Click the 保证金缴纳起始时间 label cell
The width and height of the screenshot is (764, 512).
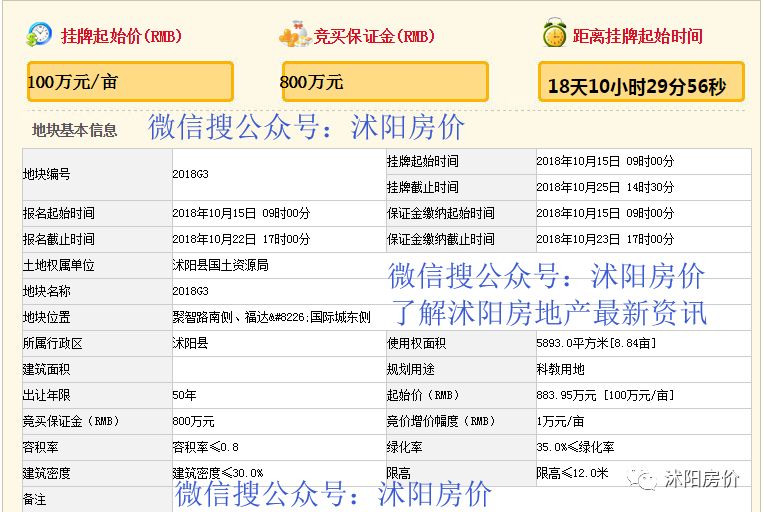click(461, 213)
